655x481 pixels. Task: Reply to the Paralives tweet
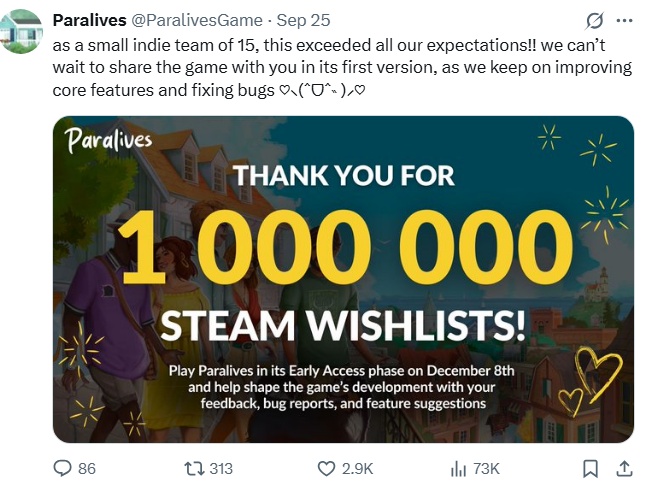coord(62,468)
